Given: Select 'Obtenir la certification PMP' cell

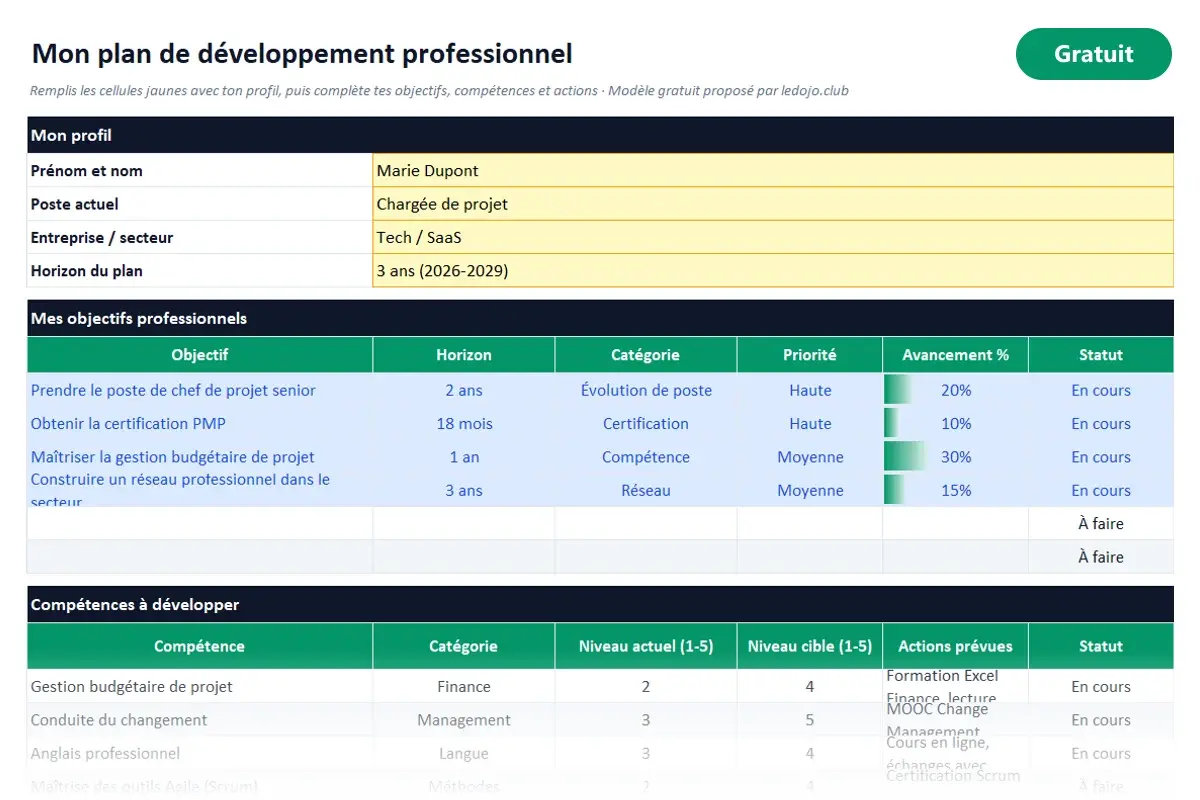Looking at the screenshot, I should click(200, 424).
